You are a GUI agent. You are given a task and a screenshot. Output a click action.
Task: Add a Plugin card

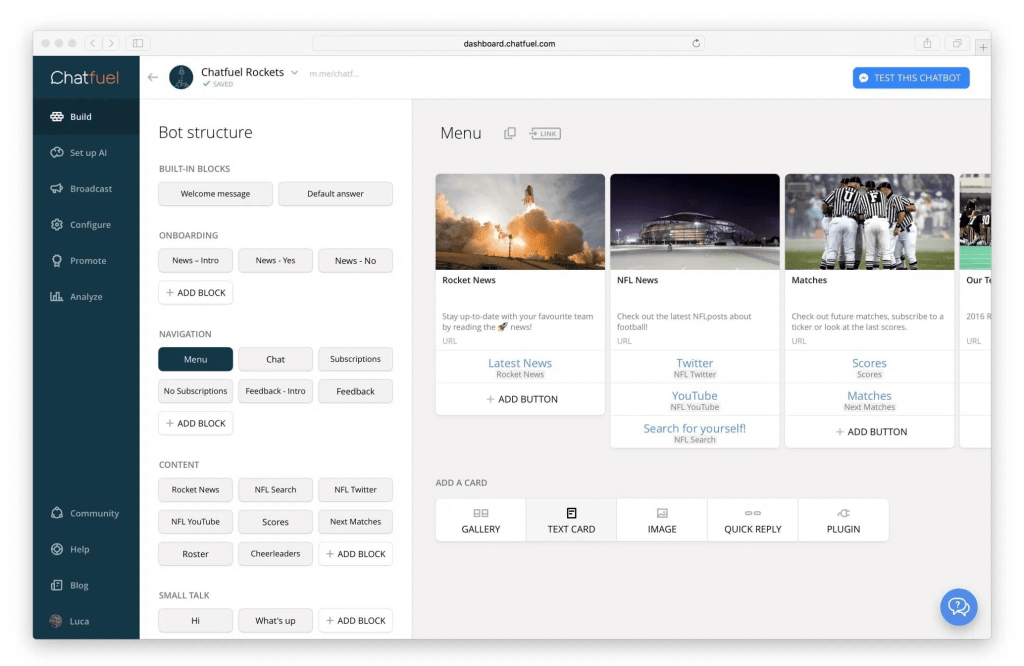coord(844,520)
